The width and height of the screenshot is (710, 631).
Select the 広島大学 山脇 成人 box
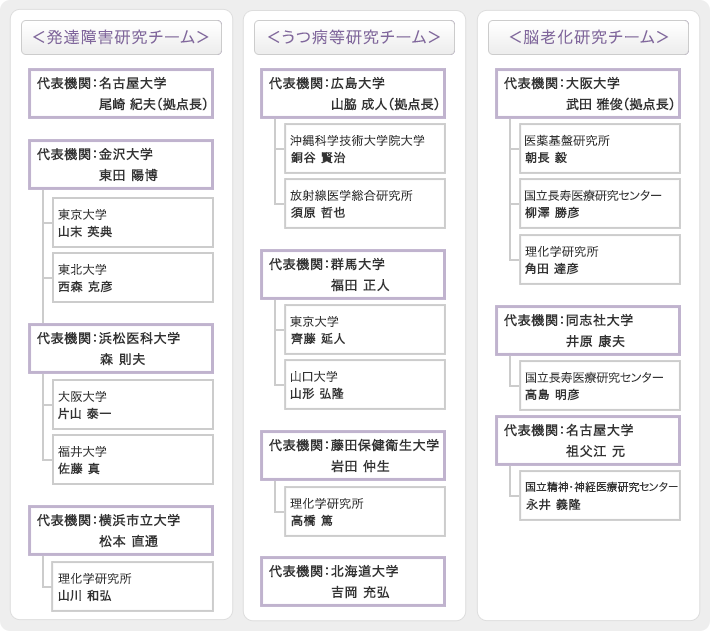353,94
